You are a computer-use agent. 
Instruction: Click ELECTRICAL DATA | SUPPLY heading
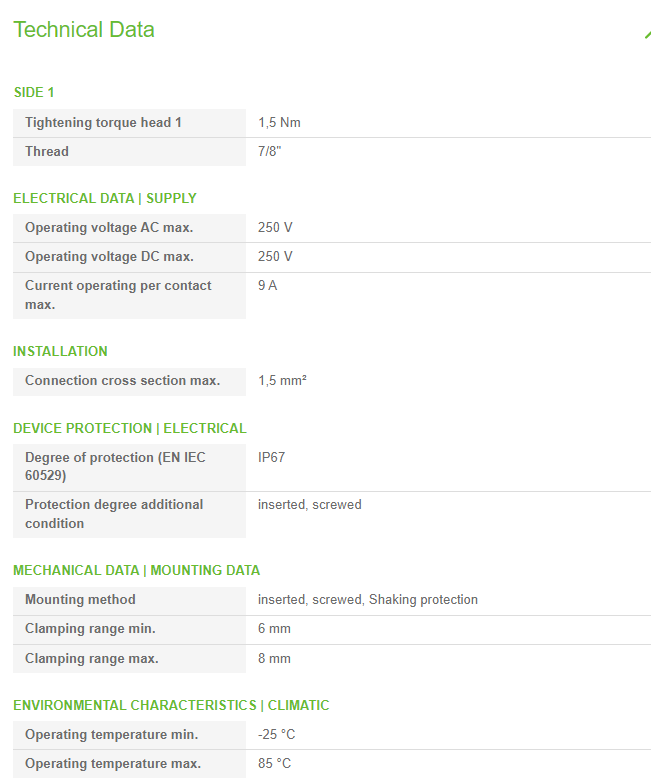[x=105, y=198]
